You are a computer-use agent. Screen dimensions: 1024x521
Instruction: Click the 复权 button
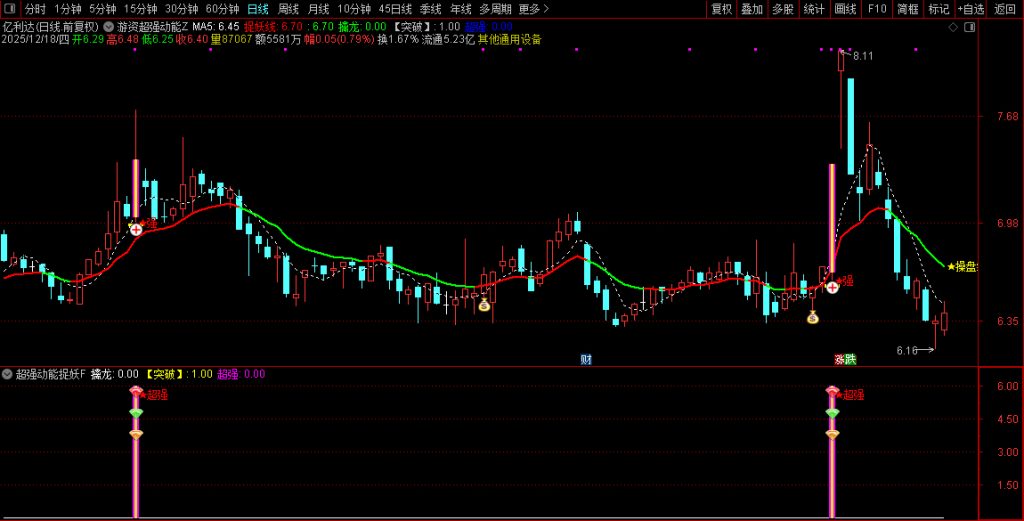[x=721, y=9]
